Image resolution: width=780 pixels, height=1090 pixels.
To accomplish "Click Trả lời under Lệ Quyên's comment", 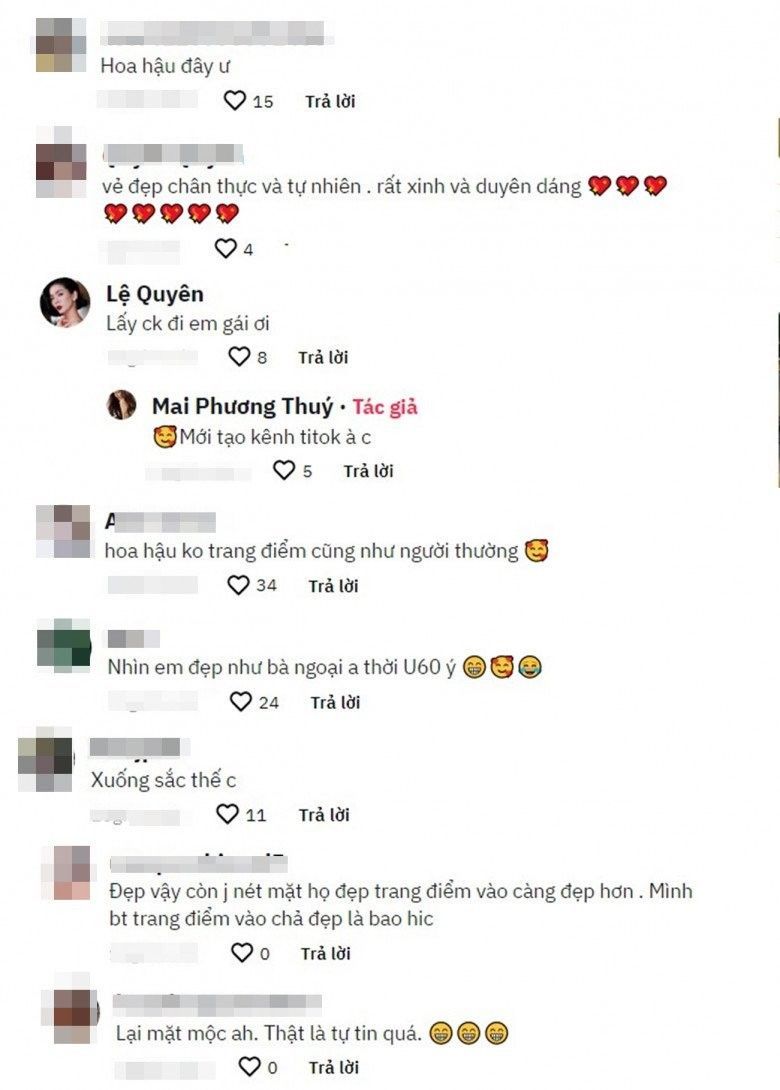I will tap(323, 357).
